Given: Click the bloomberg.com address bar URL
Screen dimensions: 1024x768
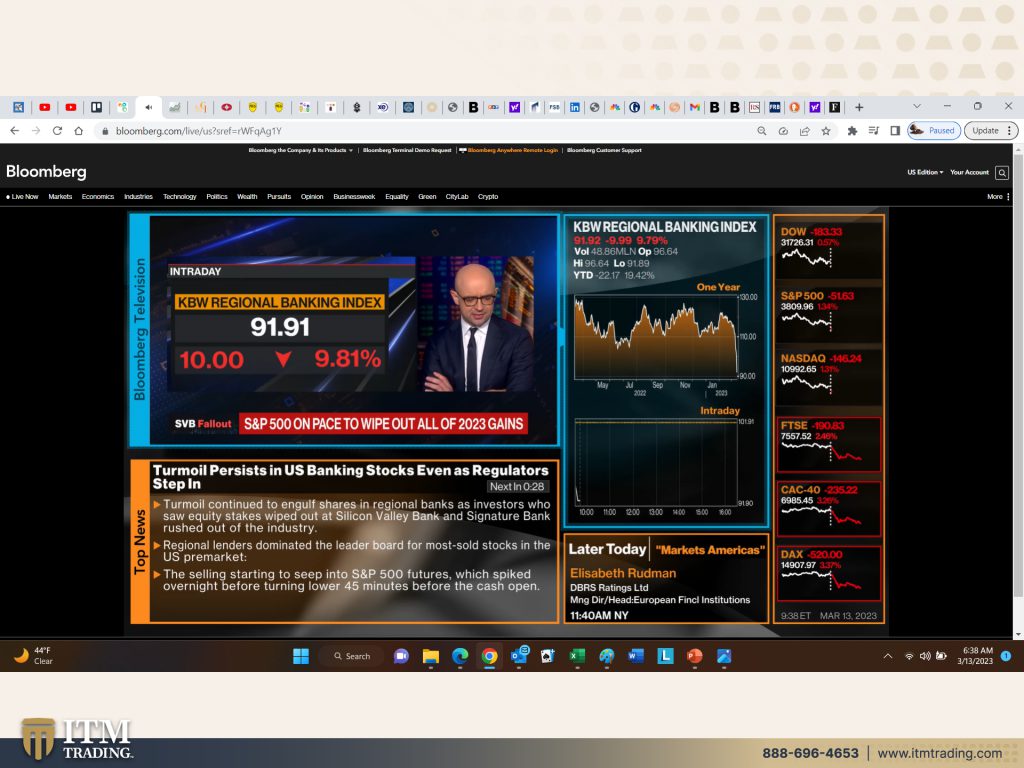Looking at the screenshot, I should pyautogui.click(x=199, y=131).
